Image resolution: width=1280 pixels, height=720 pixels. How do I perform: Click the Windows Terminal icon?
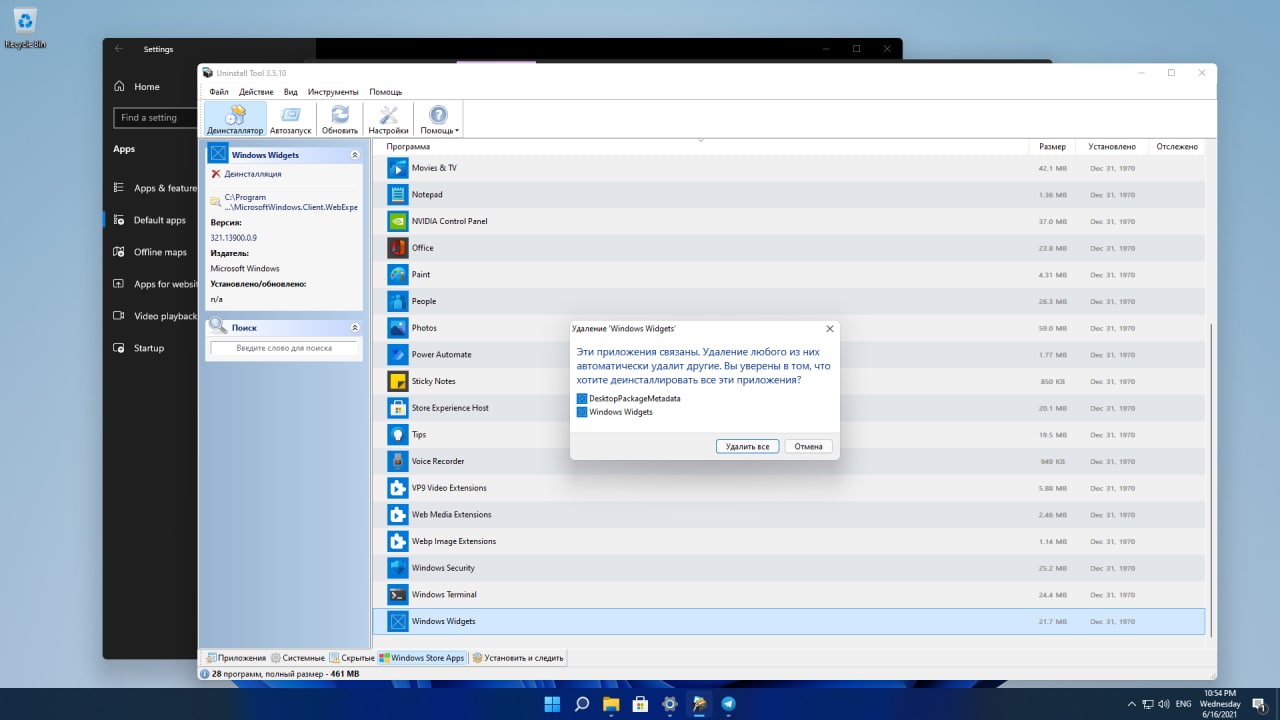(397, 594)
